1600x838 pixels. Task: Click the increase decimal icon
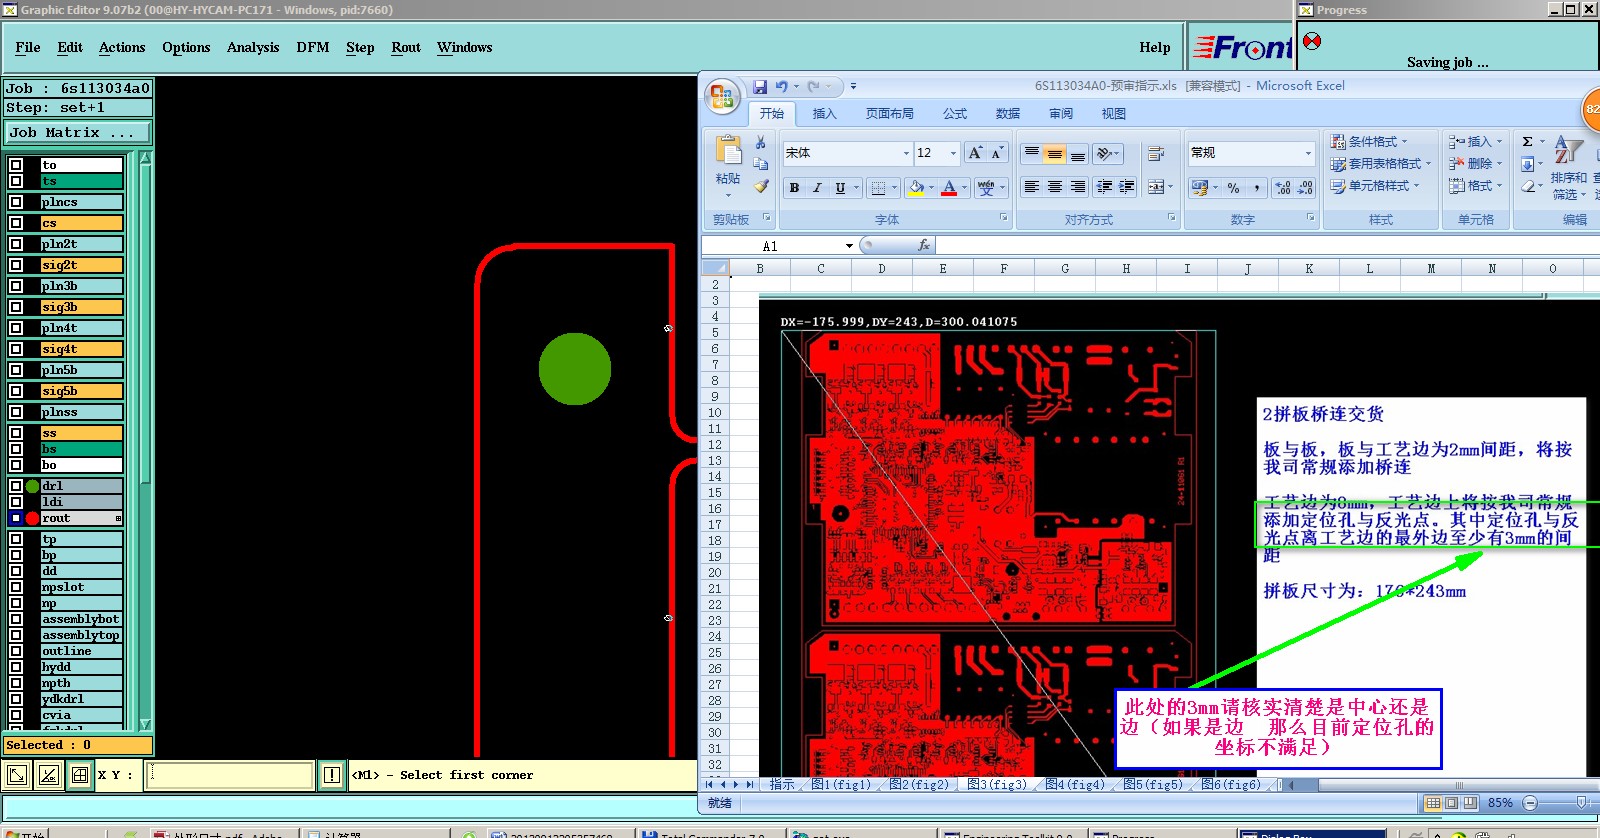coord(1283,187)
